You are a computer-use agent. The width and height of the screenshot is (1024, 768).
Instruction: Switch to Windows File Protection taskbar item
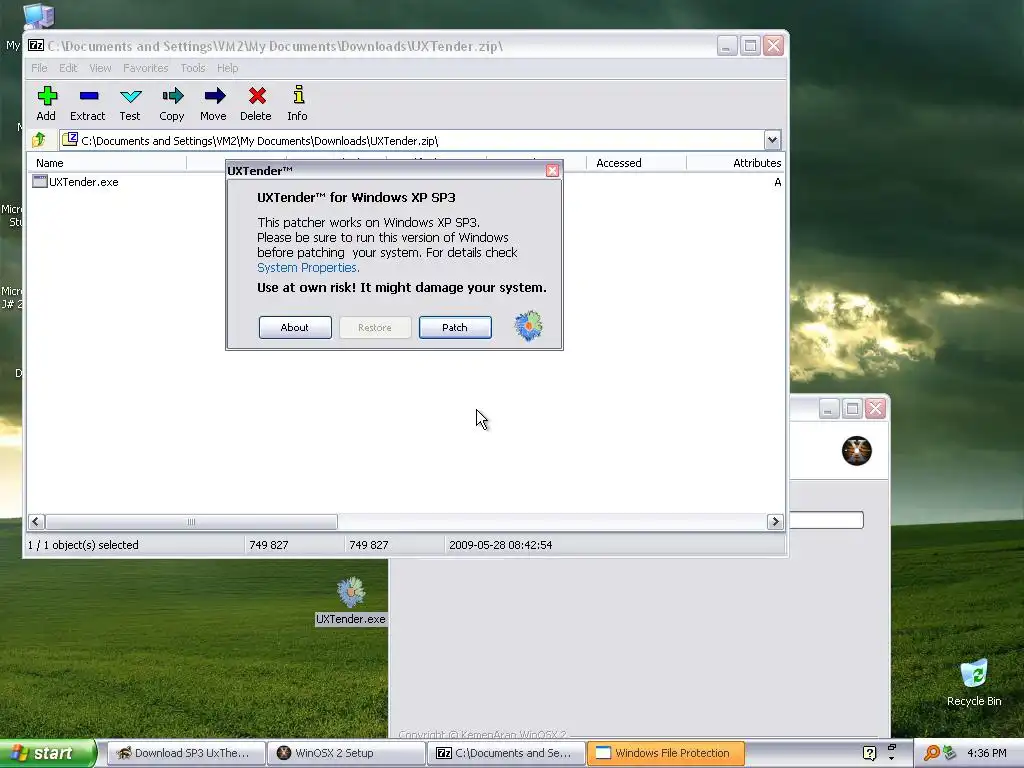pyautogui.click(x=666, y=753)
